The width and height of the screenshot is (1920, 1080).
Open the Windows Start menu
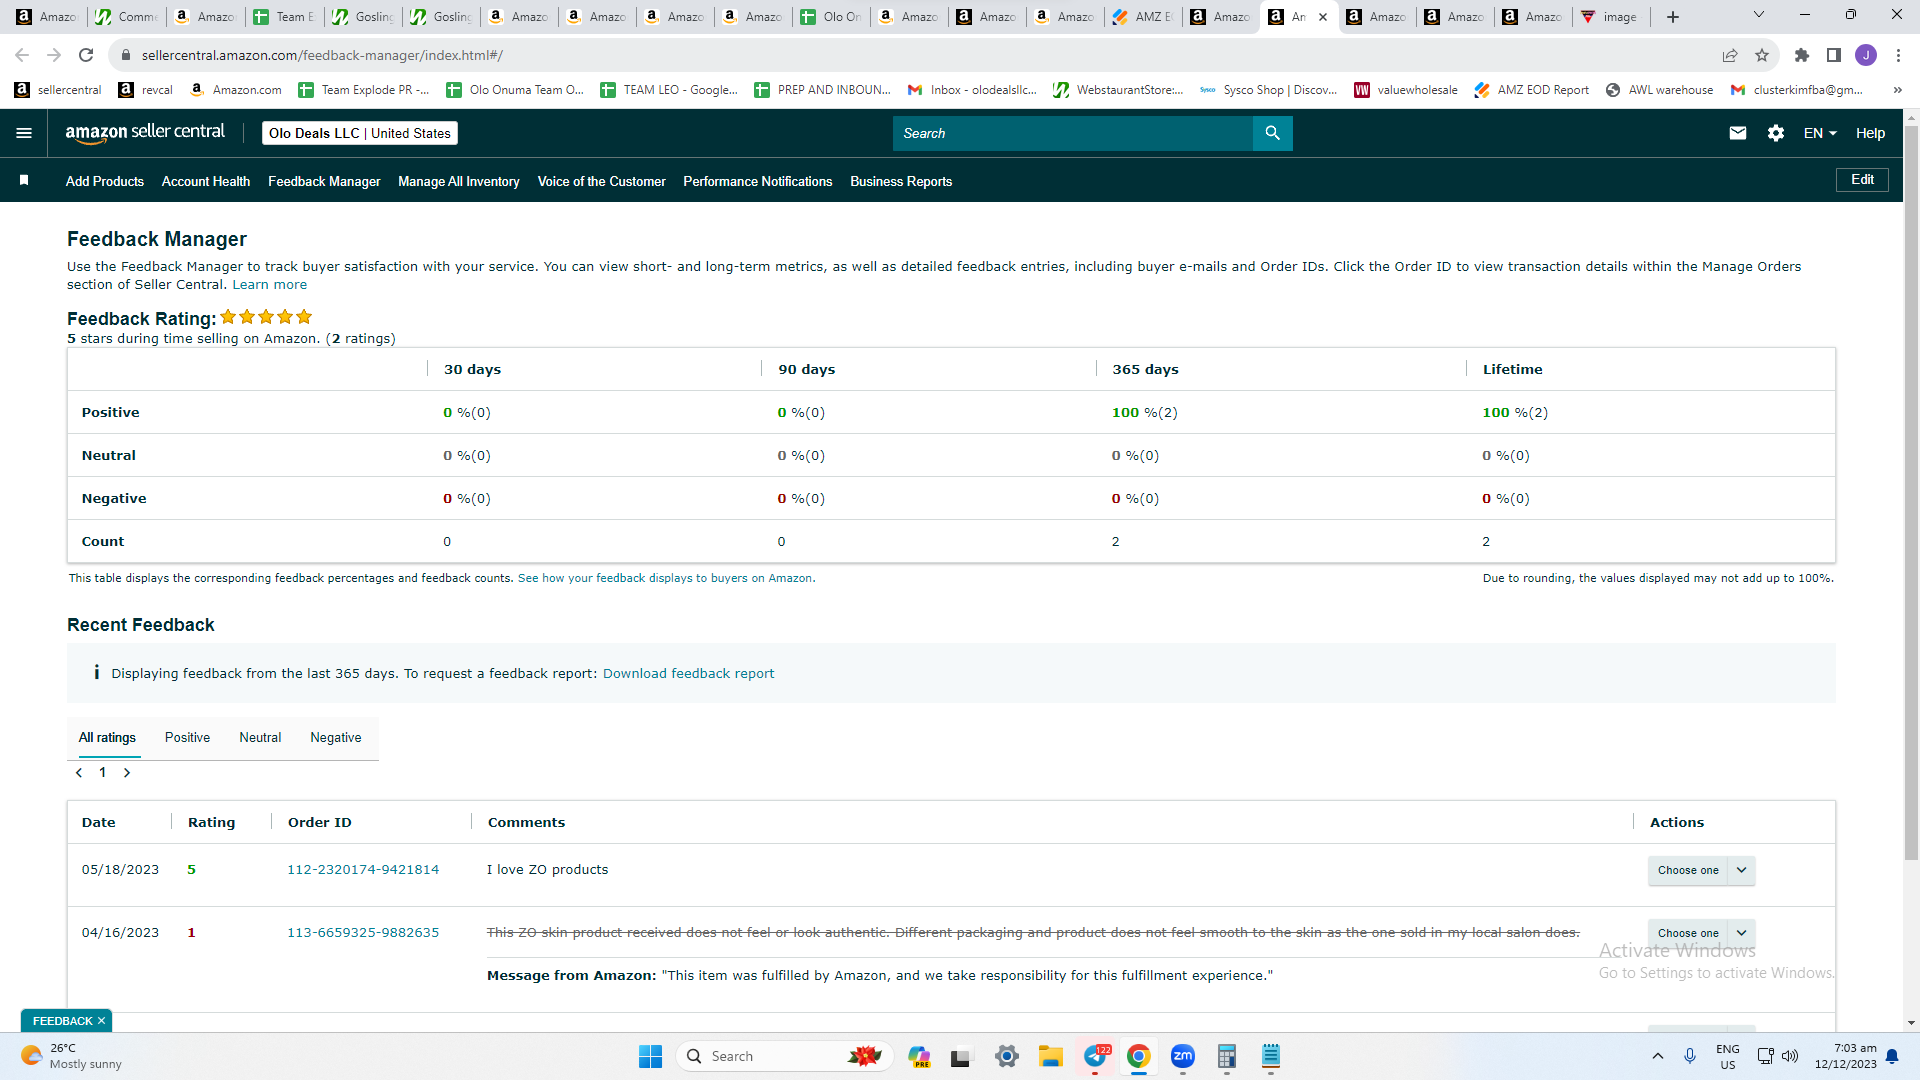650,1056
